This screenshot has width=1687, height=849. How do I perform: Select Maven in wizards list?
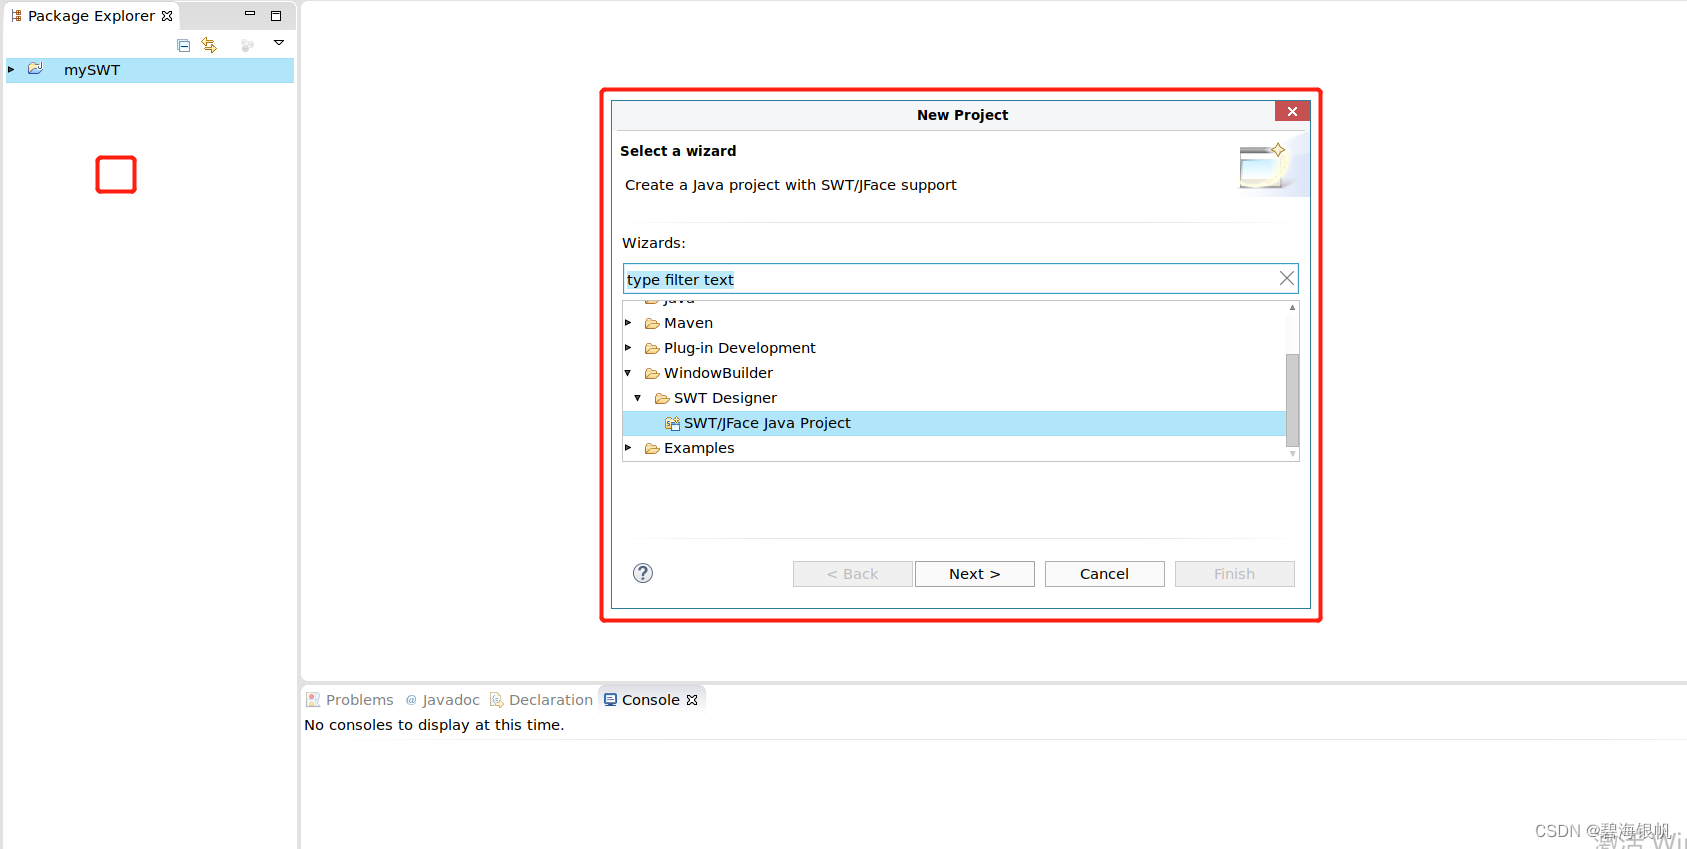tap(688, 323)
